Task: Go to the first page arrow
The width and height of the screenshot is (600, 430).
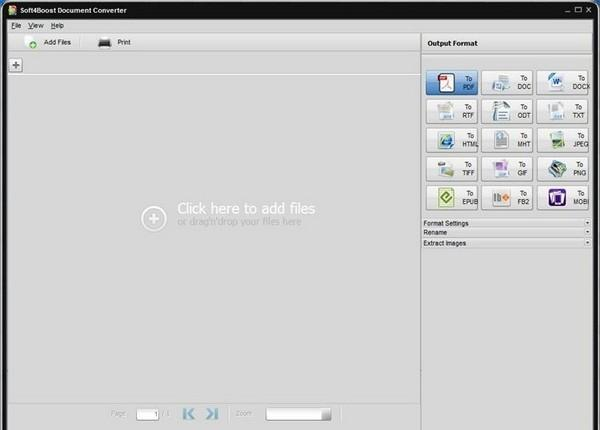Action: coord(189,414)
